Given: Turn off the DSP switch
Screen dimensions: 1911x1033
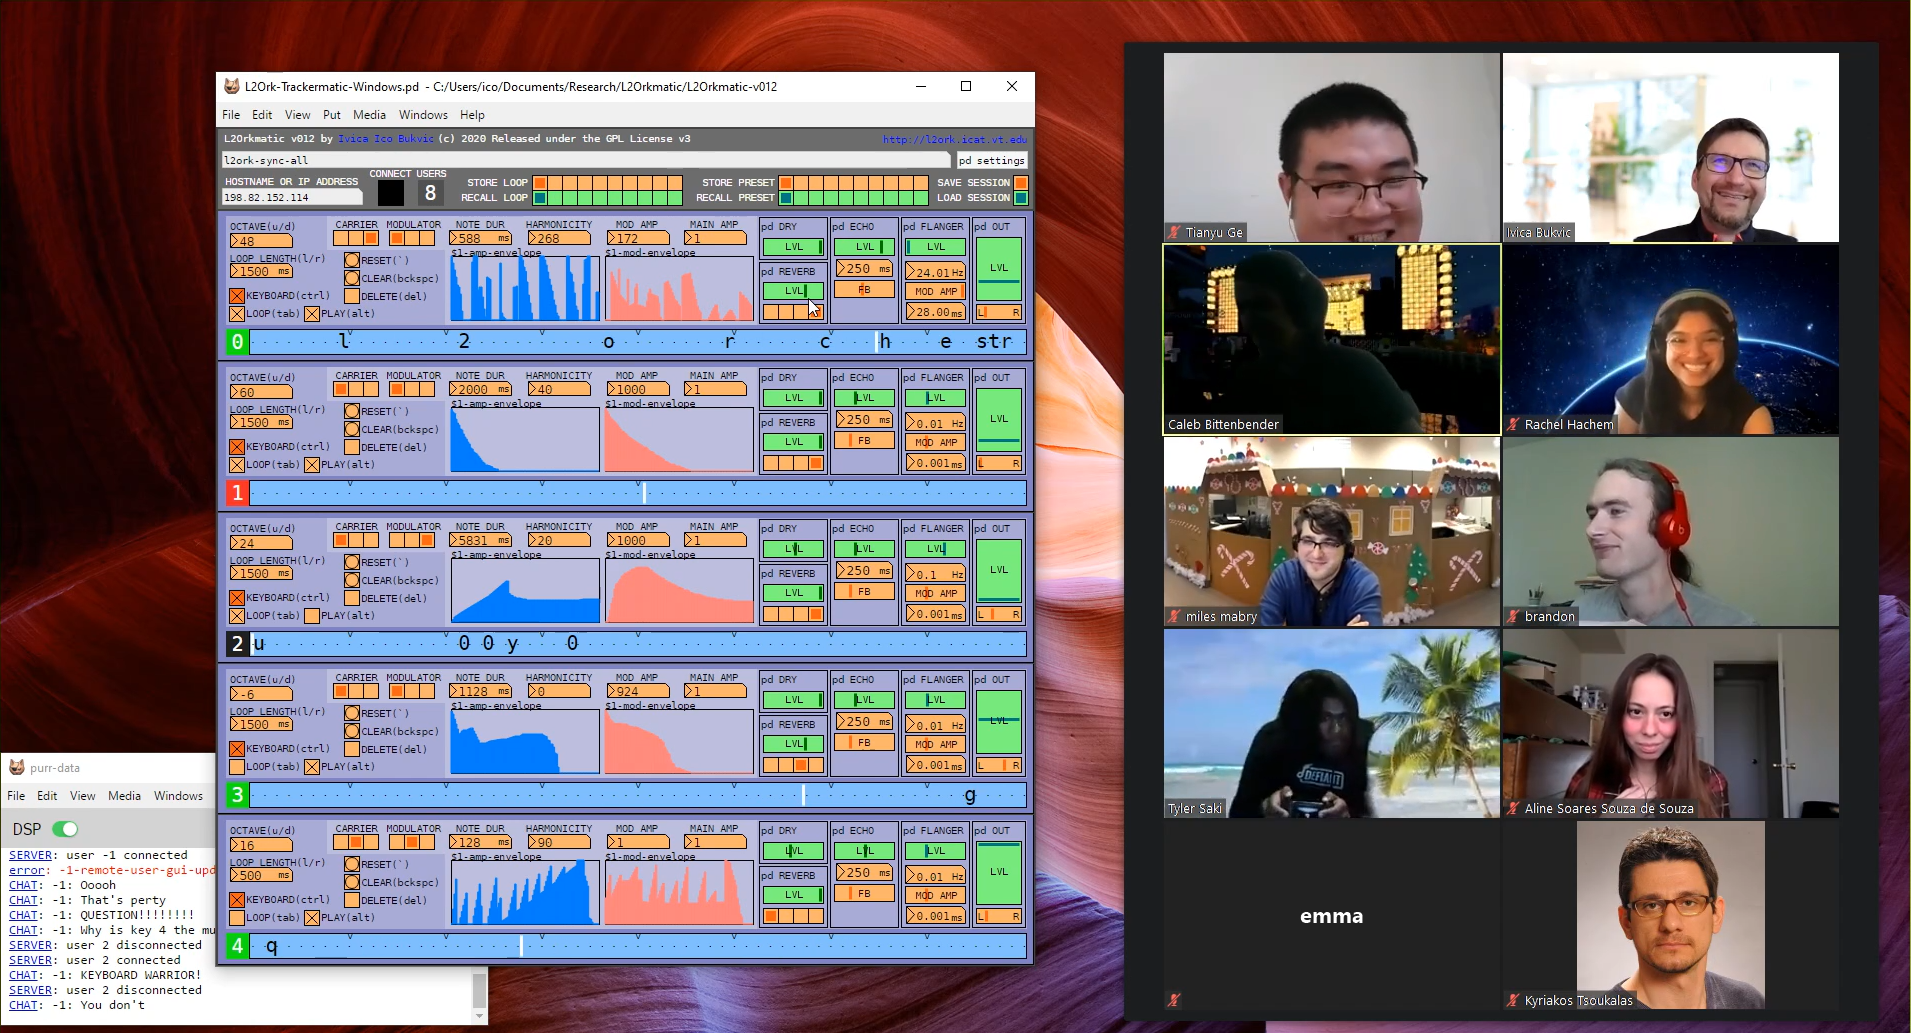Looking at the screenshot, I should (x=65, y=829).
